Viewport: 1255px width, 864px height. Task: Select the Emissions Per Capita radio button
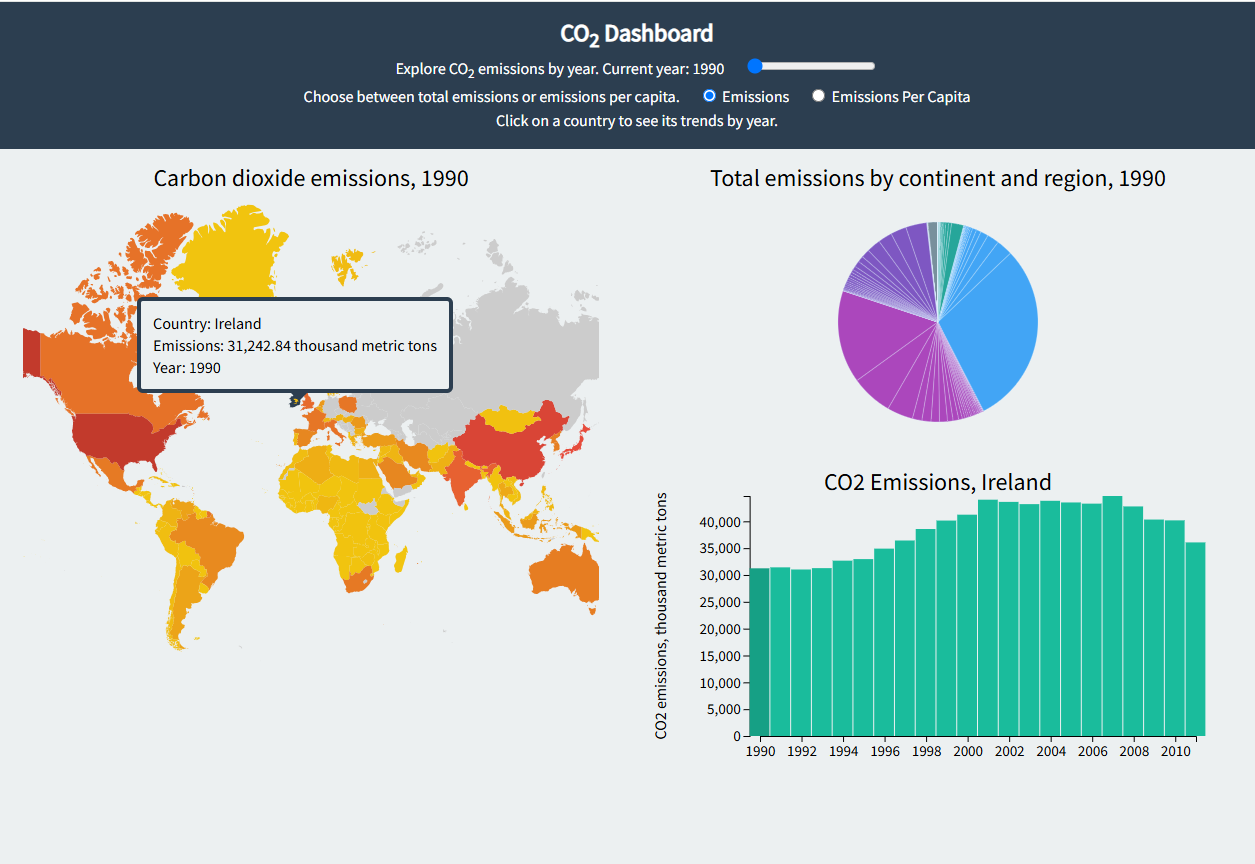coord(818,96)
